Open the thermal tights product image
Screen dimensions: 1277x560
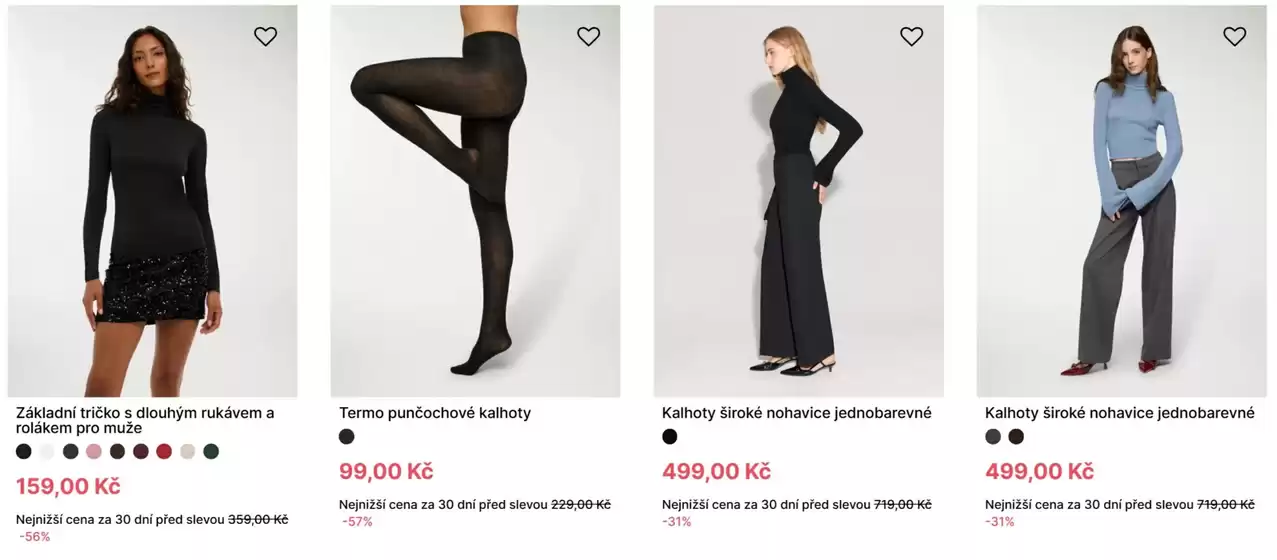pyautogui.click(x=475, y=200)
